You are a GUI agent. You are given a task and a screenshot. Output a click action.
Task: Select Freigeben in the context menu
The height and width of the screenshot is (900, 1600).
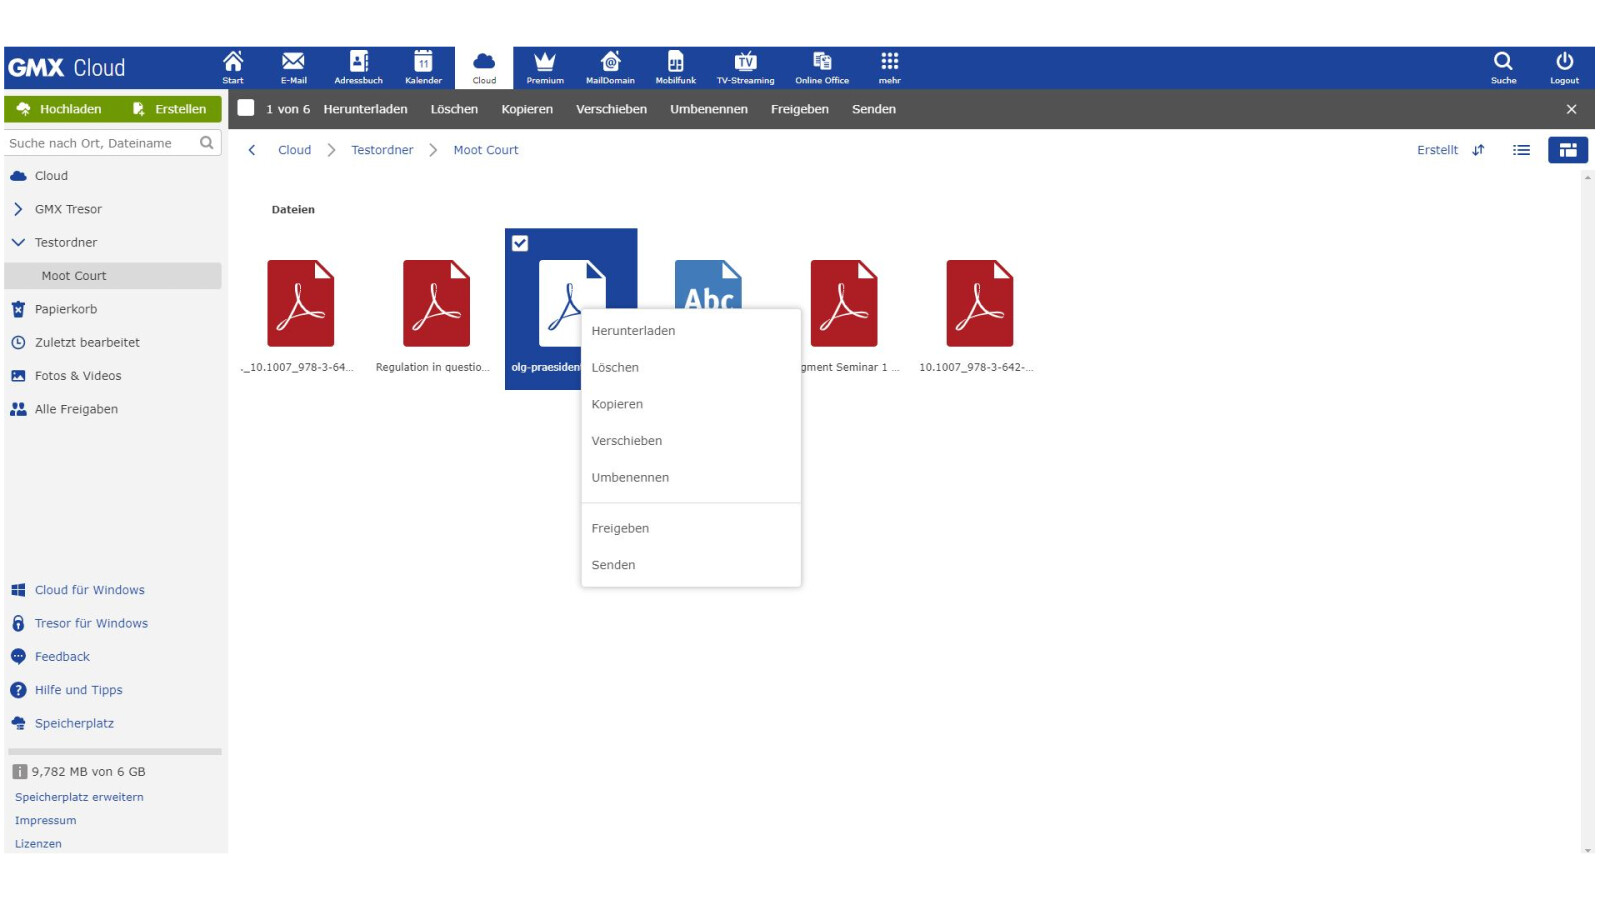pos(620,529)
